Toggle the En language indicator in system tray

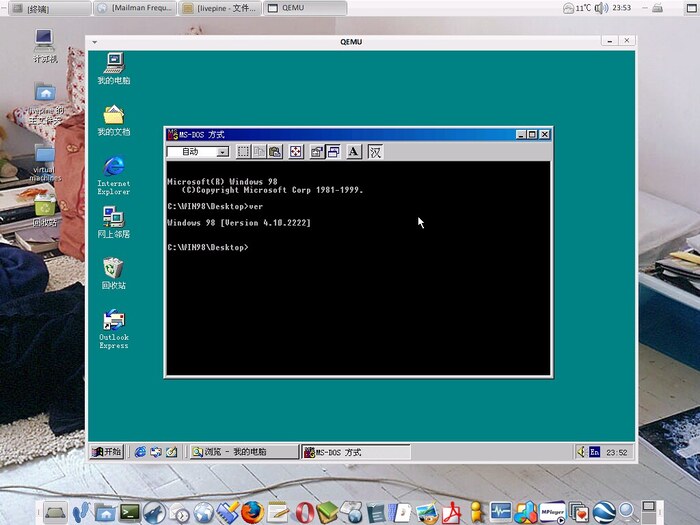pyautogui.click(x=594, y=452)
